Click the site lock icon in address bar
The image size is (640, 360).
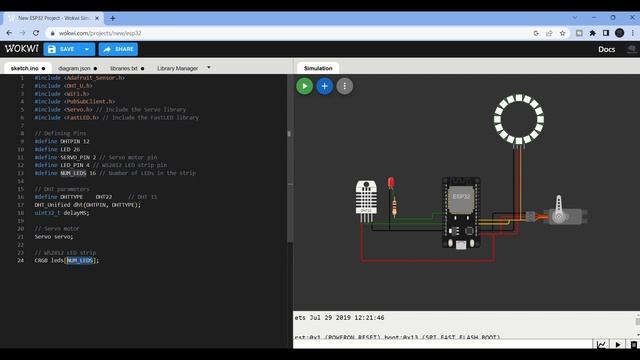[52, 33]
